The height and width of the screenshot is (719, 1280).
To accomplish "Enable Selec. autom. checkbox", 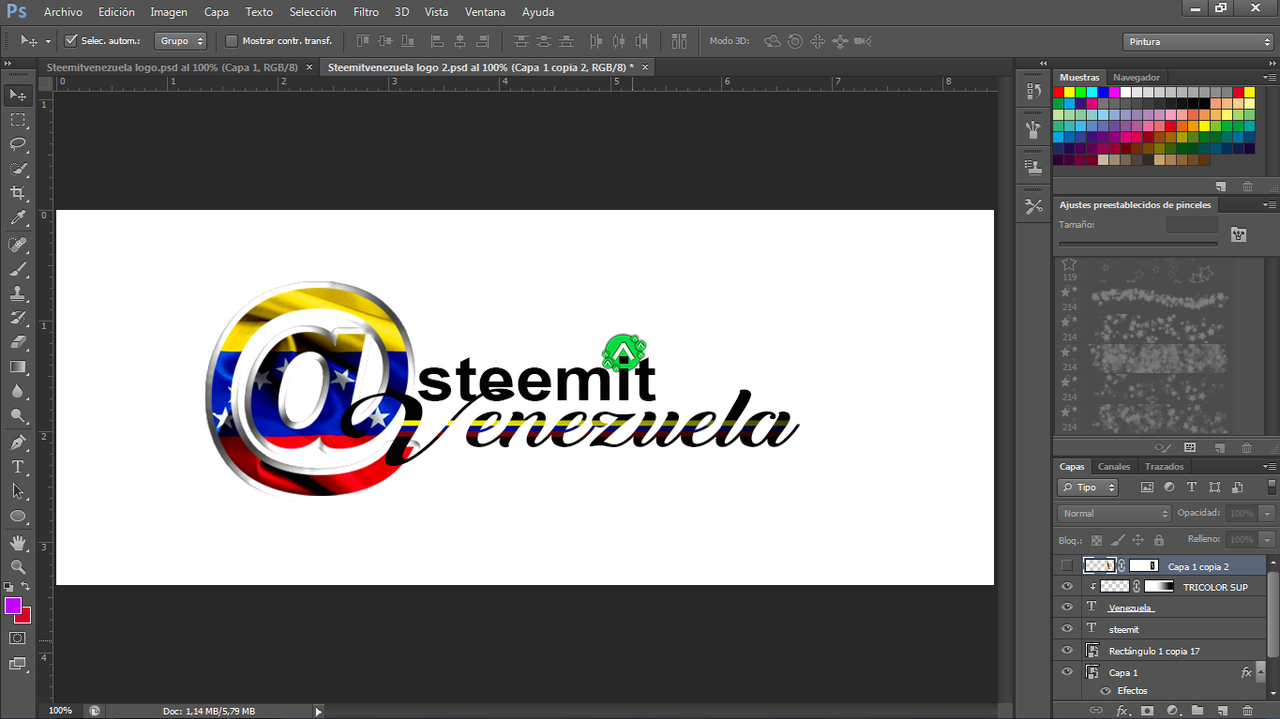I will click(x=71, y=41).
